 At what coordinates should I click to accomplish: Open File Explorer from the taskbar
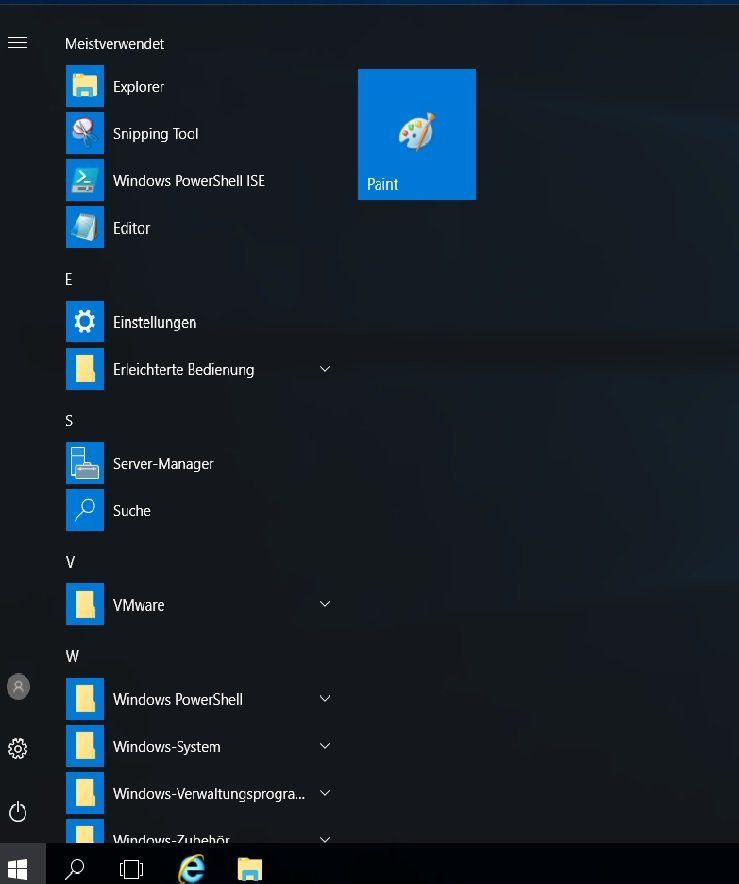coord(250,869)
